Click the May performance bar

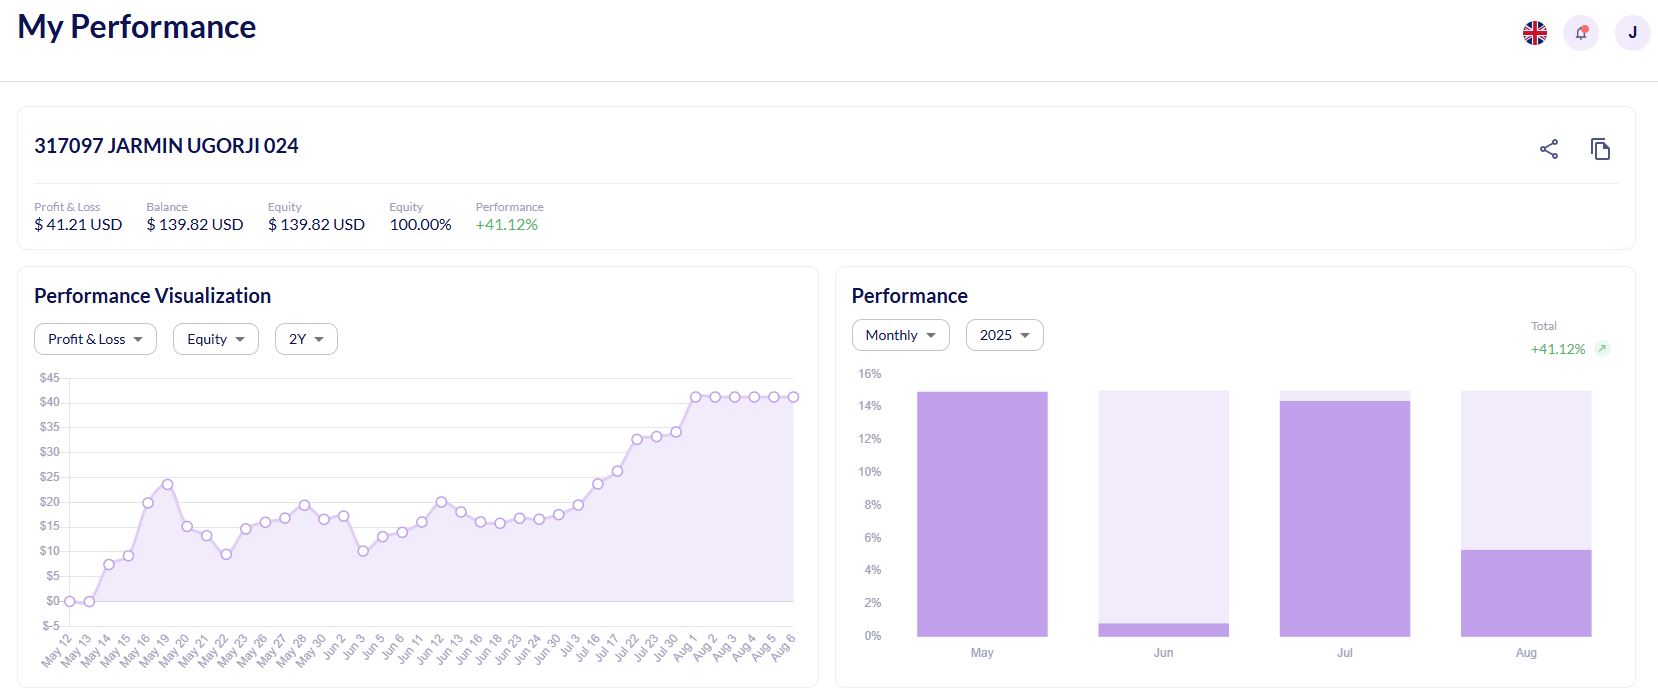(982, 514)
